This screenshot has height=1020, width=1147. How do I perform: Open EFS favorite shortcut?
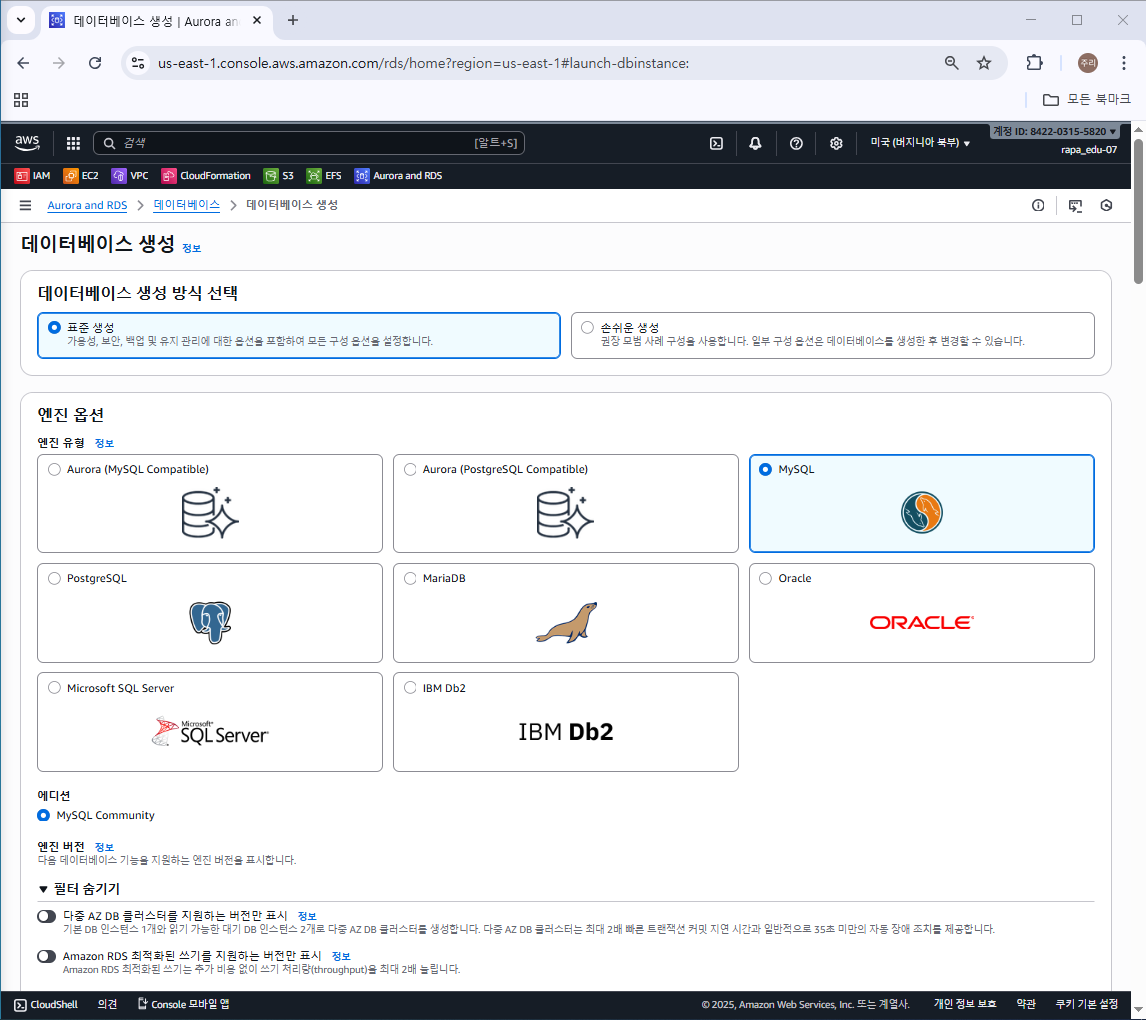[324, 176]
